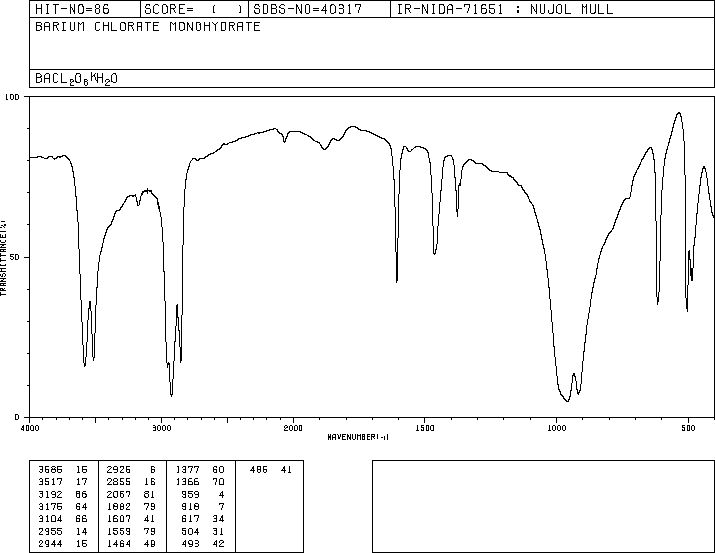Click transmittance 41 beside 1607
Screen dimensions: 715x553
pos(150,519)
